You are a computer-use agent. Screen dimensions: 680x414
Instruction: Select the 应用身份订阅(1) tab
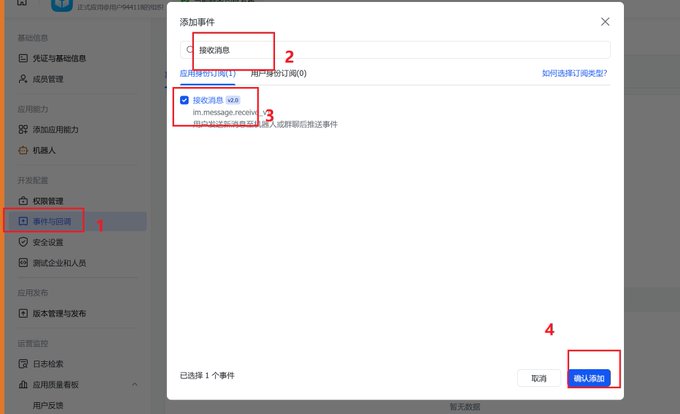[x=208, y=73]
